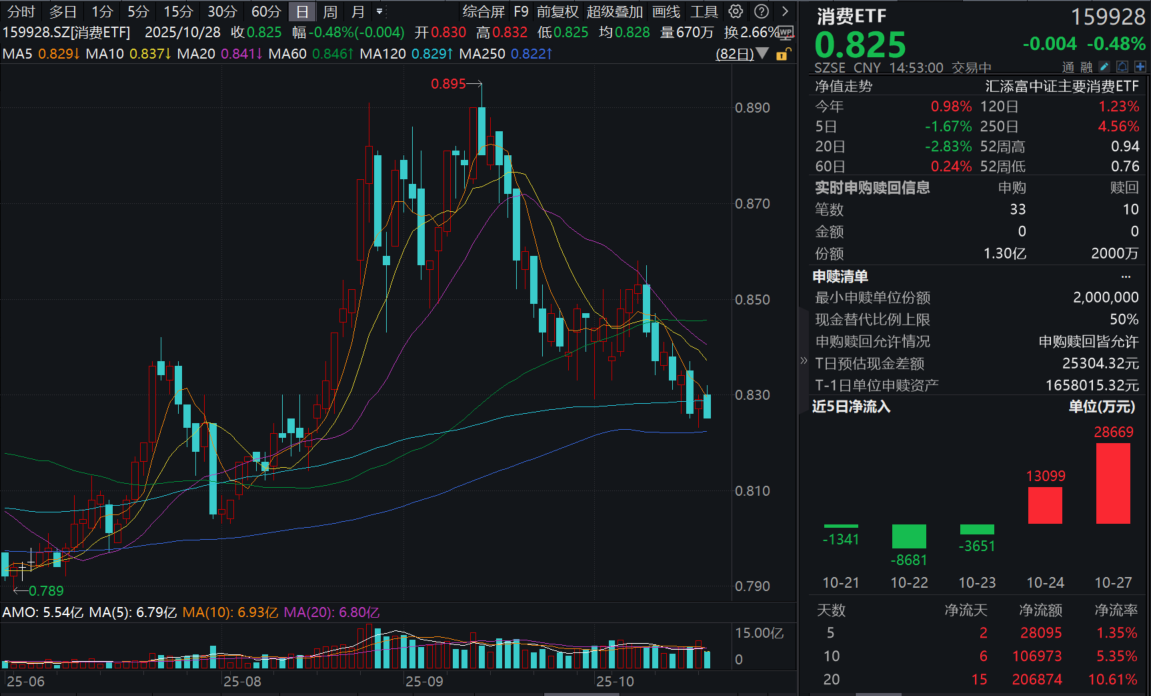
Task: Click the 融 margin trading label
Action: pos(1086,66)
